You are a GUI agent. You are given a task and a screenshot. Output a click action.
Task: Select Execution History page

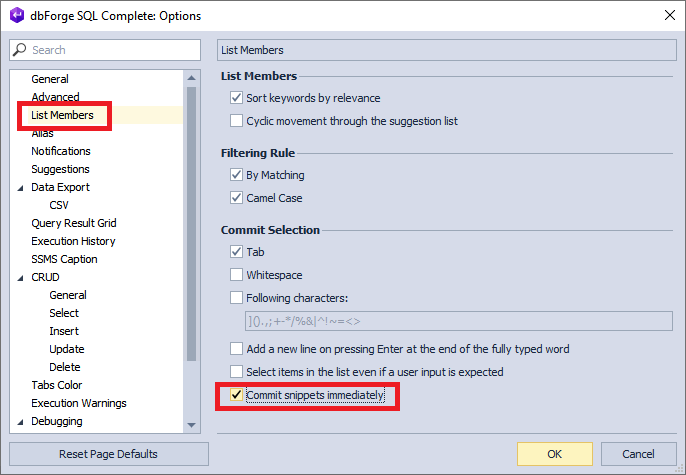[73, 241]
